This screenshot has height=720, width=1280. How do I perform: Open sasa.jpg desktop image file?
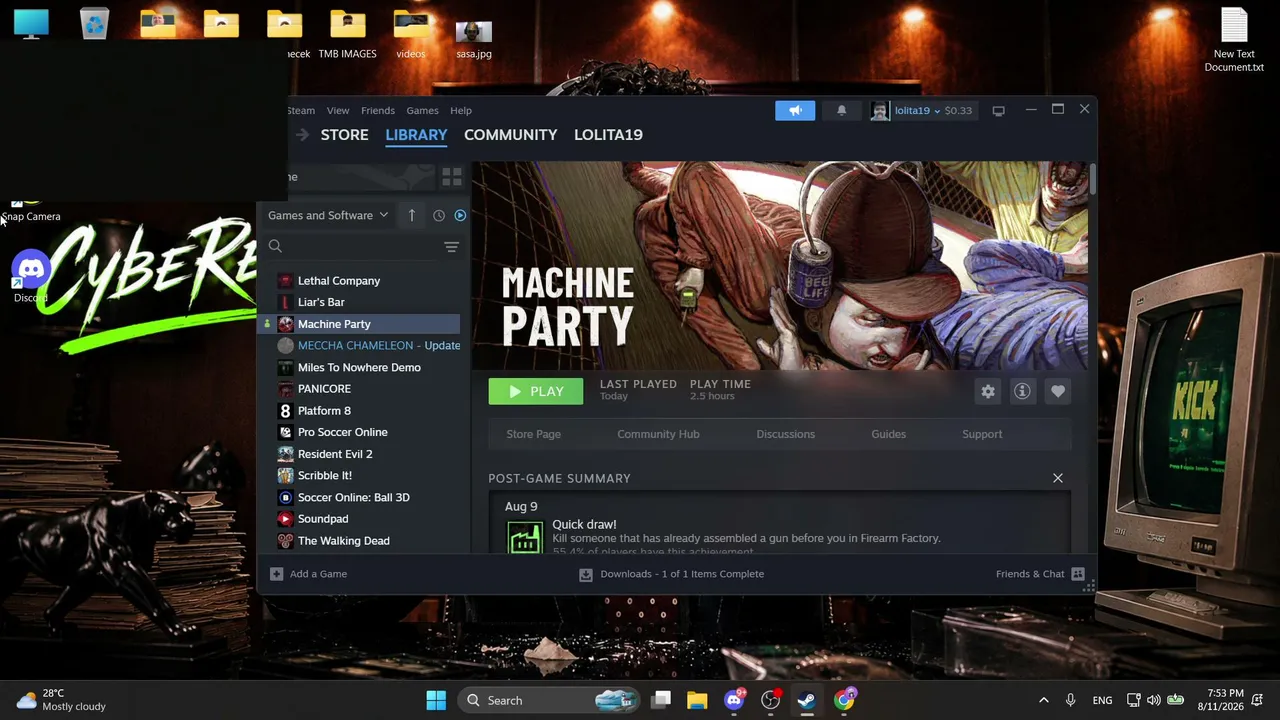[x=474, y=40]
